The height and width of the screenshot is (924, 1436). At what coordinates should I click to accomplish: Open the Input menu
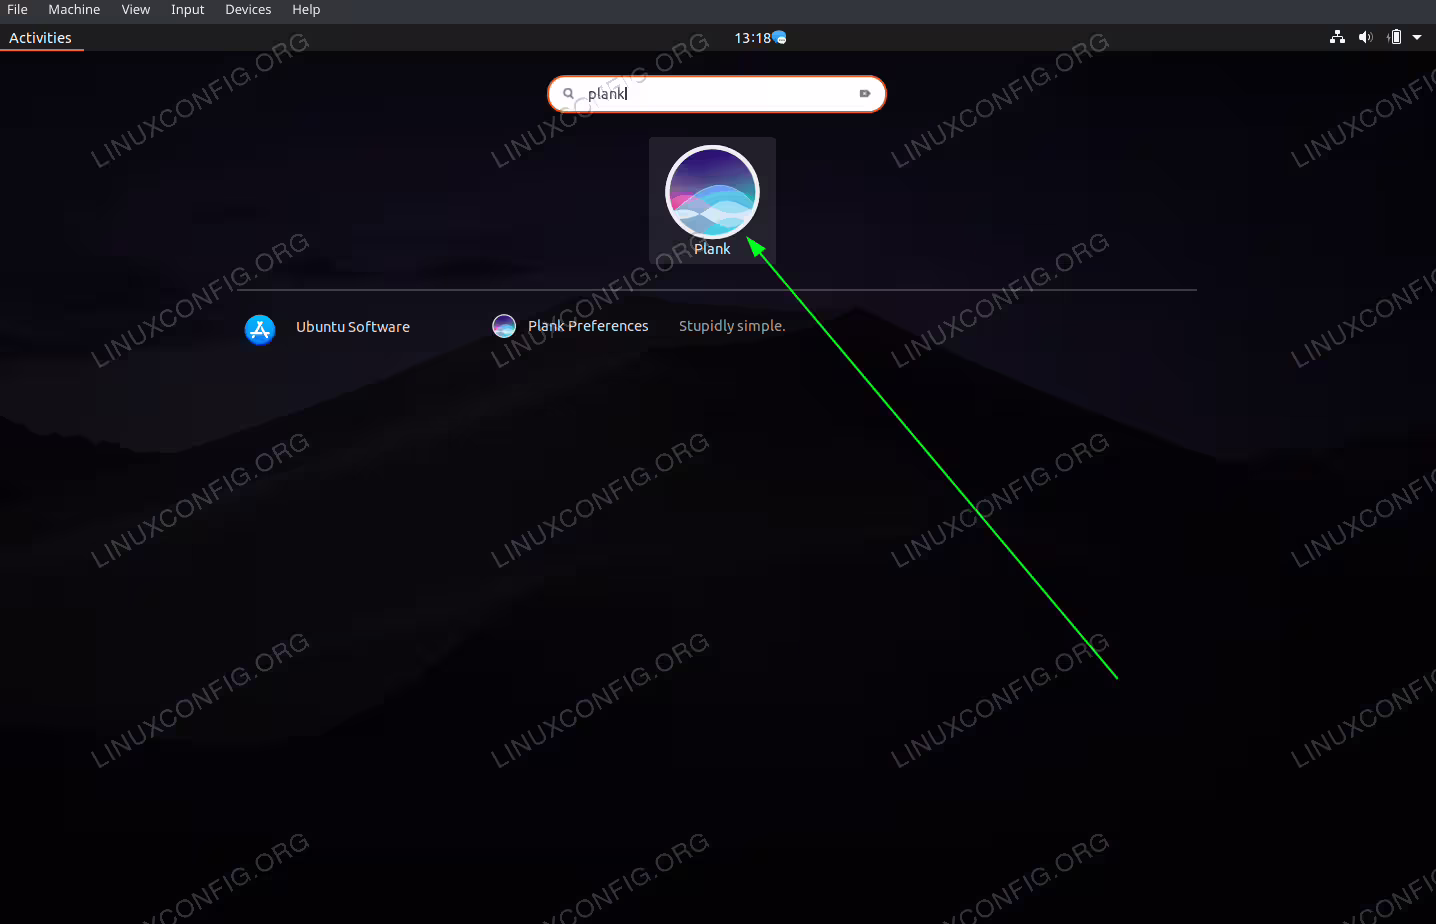tap(187, 10)
